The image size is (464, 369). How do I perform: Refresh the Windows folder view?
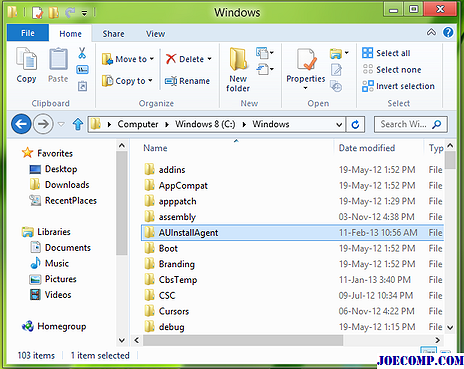355,124
